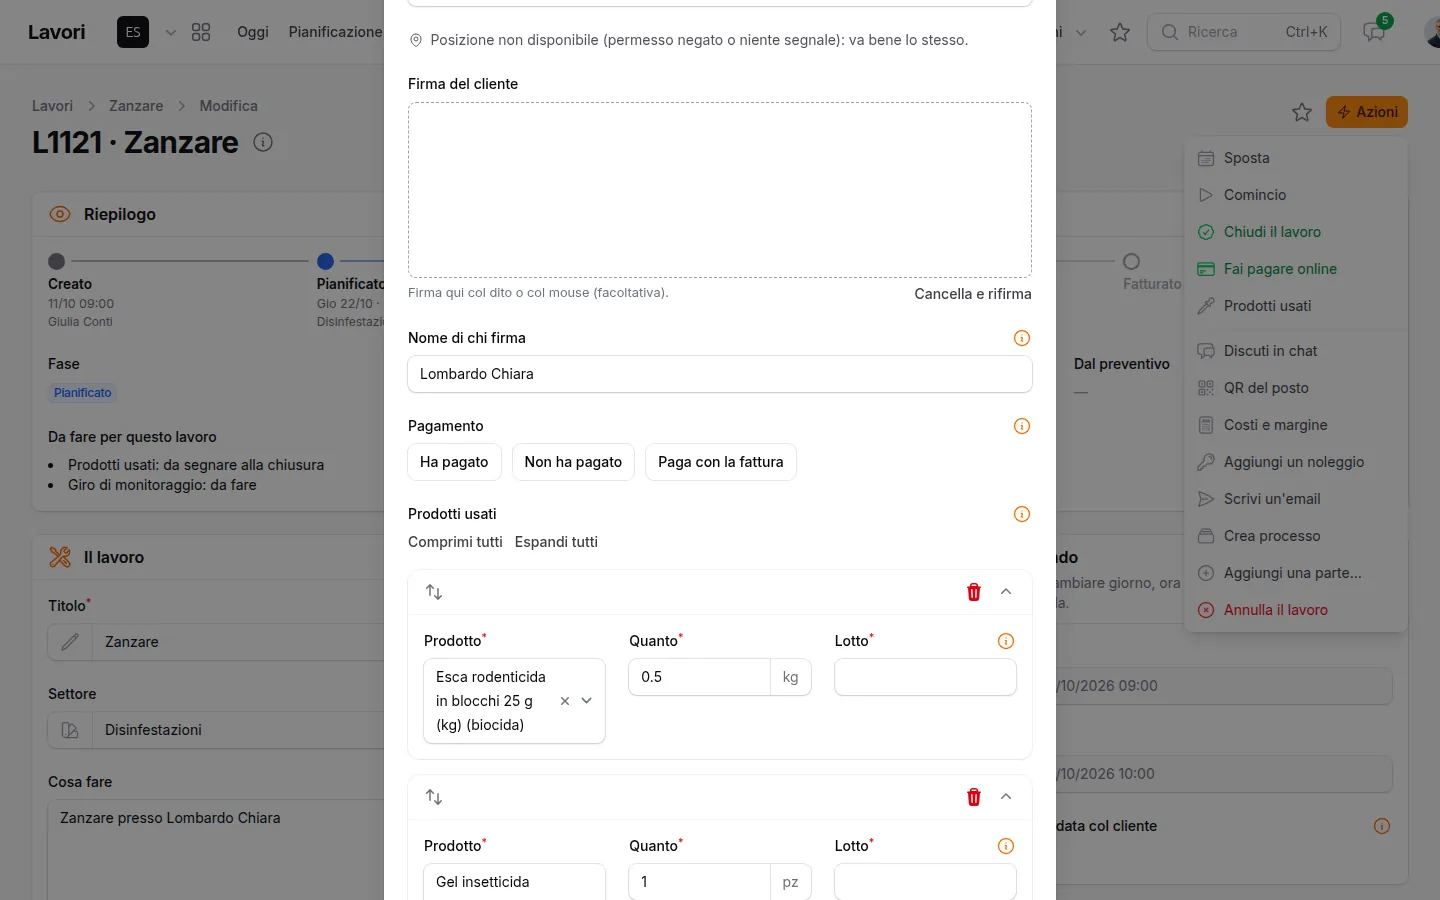The width and height of the screenshot is (1440, 900).
Task: Select payment option Non ha pagato
Action: click(573, 462)
